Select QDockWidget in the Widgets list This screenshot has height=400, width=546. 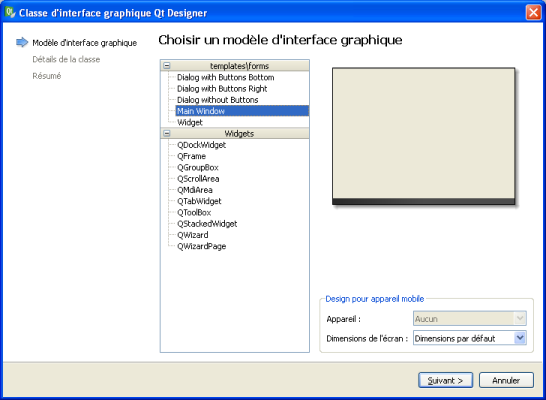tap(202, 145)
